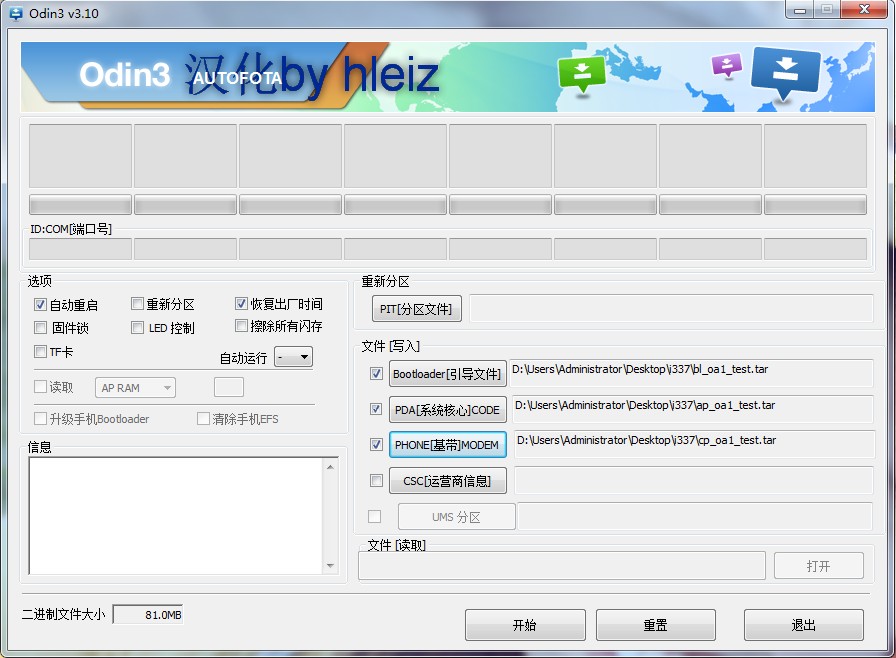Click the empty CSC file path field
Screen dimensions: 896x658
pos(694,480)
